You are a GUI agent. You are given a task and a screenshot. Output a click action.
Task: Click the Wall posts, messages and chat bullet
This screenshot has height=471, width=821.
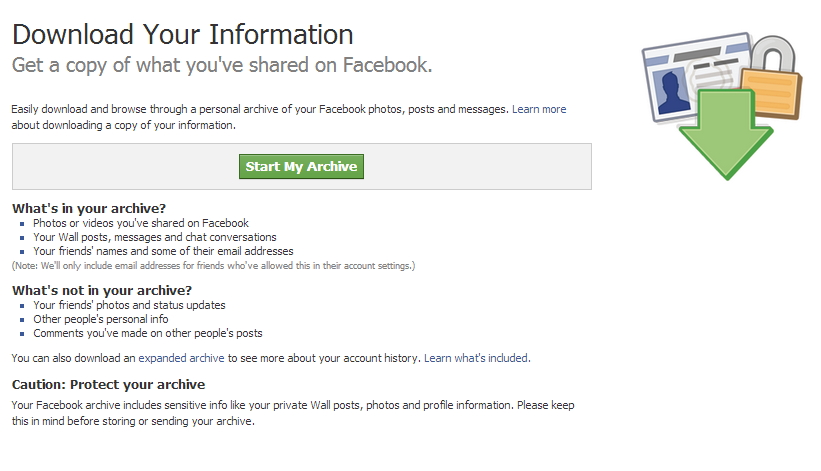[154, 237]
